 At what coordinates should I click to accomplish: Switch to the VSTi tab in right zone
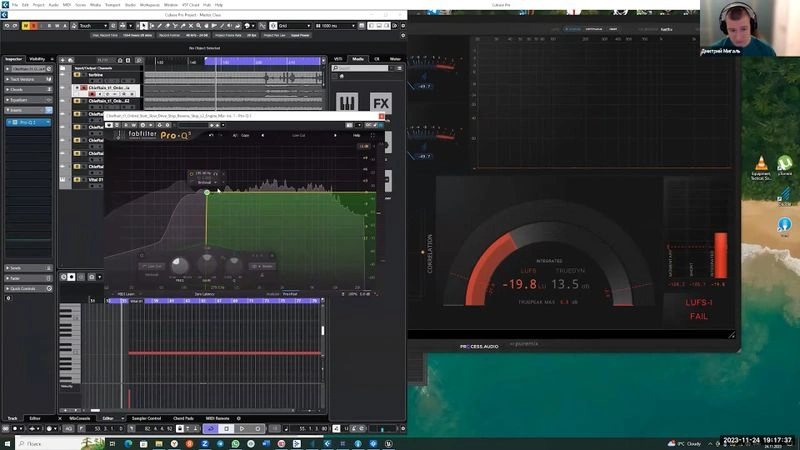coord(338,59)
